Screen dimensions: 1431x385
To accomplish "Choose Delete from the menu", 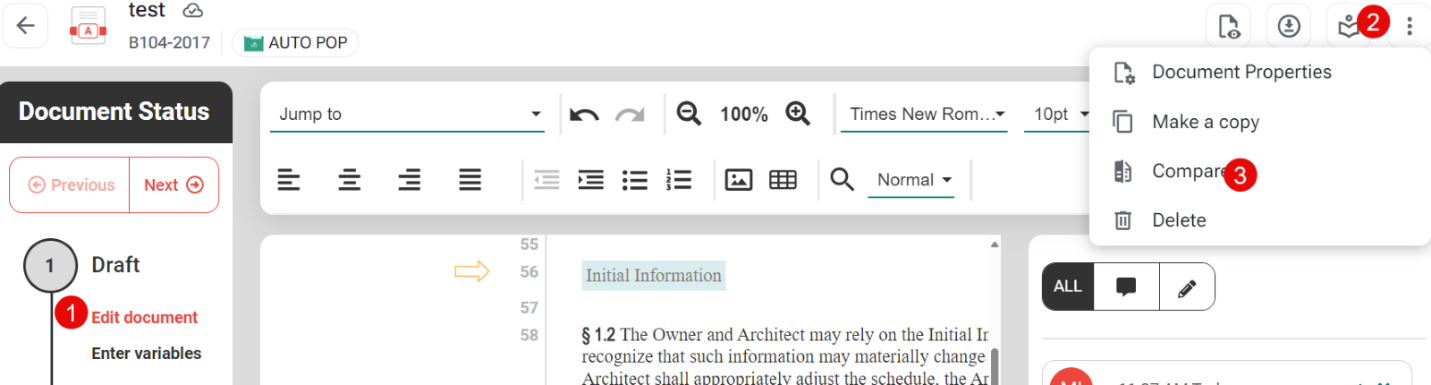I will pyautogui.click(x=1260, y=220).
